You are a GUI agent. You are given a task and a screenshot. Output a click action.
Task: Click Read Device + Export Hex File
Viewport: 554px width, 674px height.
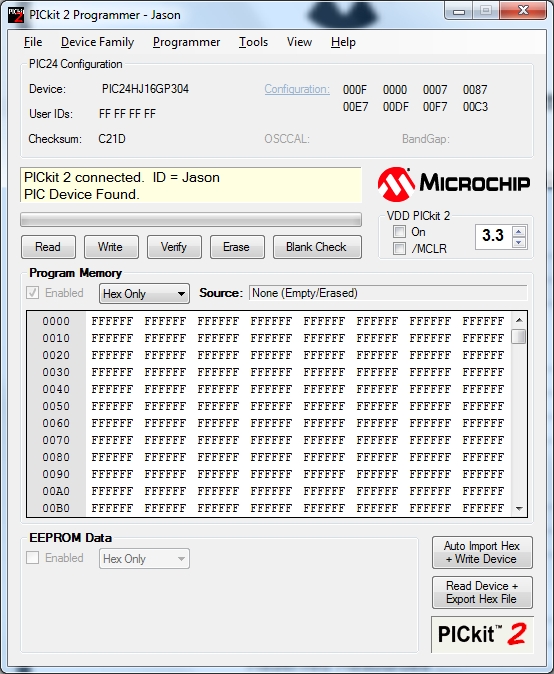pyautogui.click(x=482, y=592)
